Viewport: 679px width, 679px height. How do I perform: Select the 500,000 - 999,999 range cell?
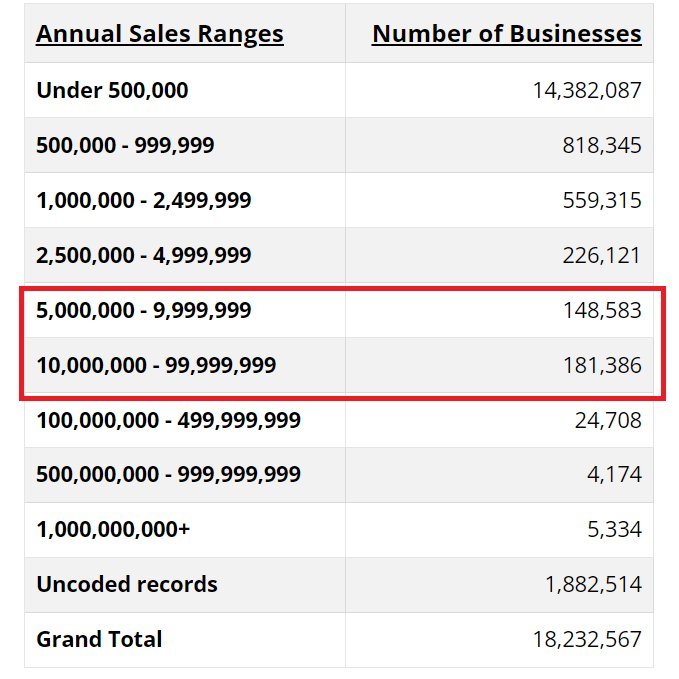click(x=125, y=145)
